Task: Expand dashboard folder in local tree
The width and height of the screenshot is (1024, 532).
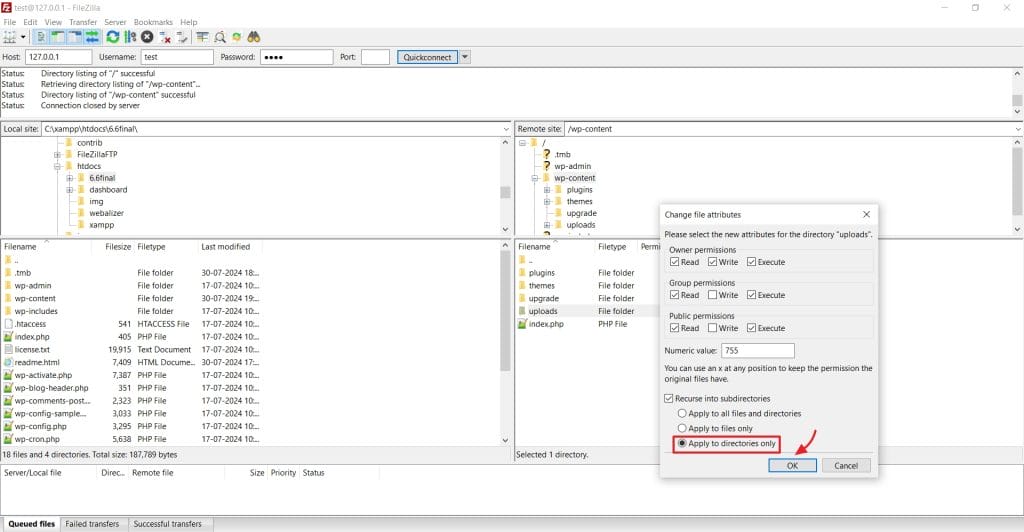Action: tap(69, 190)
